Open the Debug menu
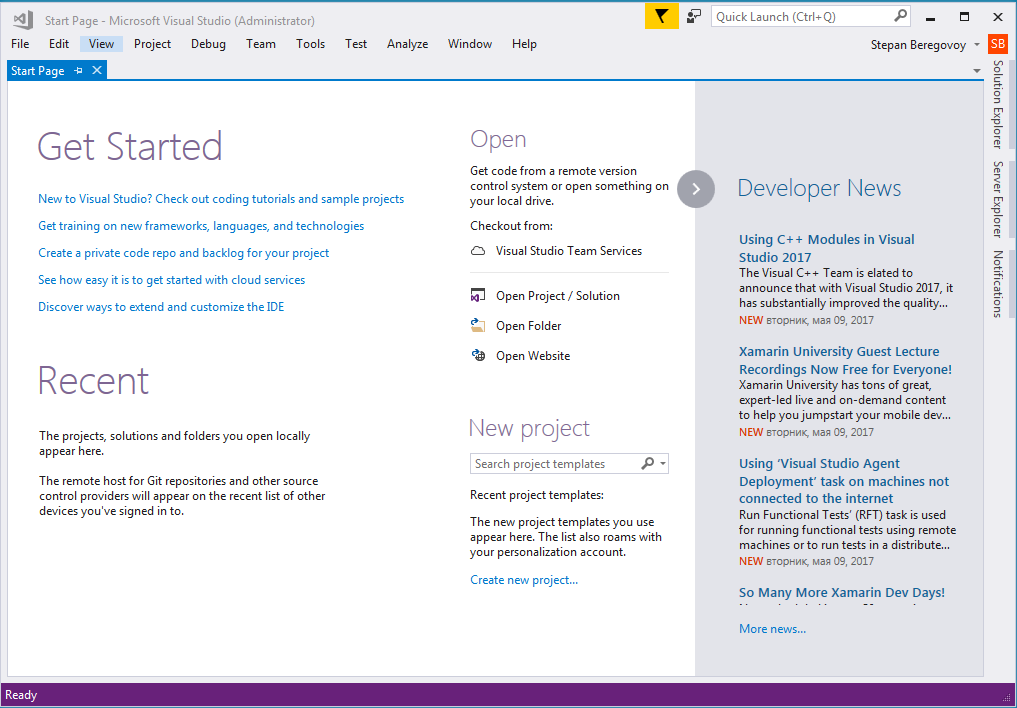The height and width of the screenshot is (708, 1017). point(208,44)
